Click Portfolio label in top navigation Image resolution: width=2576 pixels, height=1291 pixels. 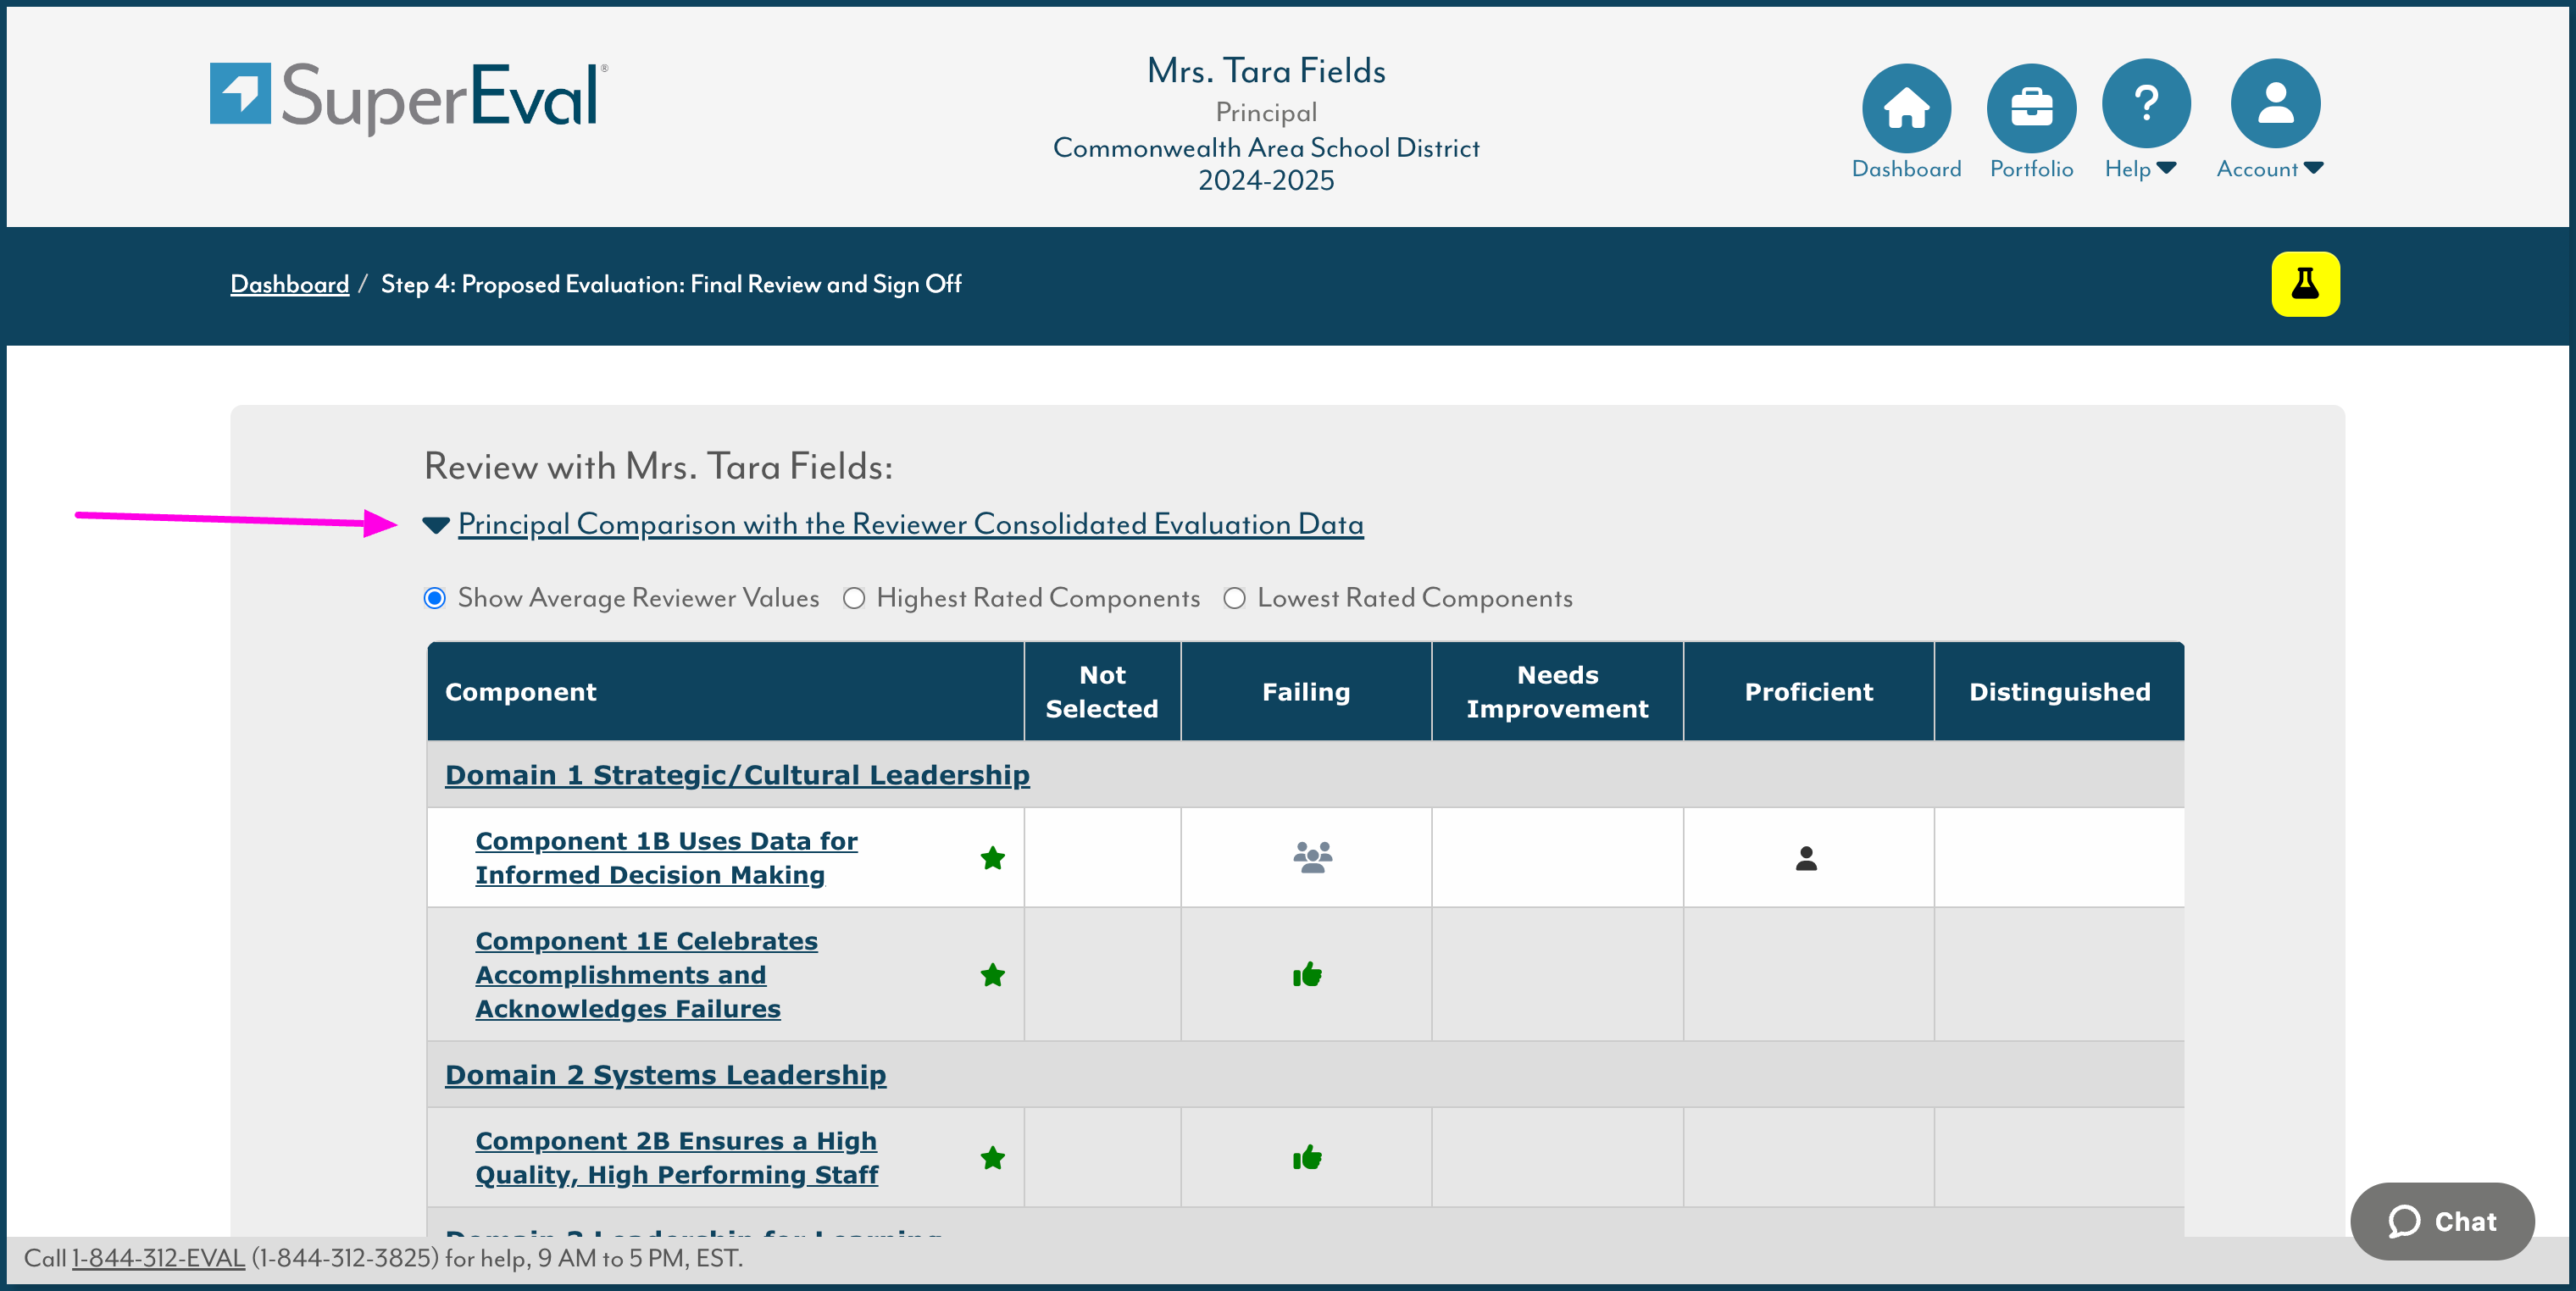point(2031,169)
